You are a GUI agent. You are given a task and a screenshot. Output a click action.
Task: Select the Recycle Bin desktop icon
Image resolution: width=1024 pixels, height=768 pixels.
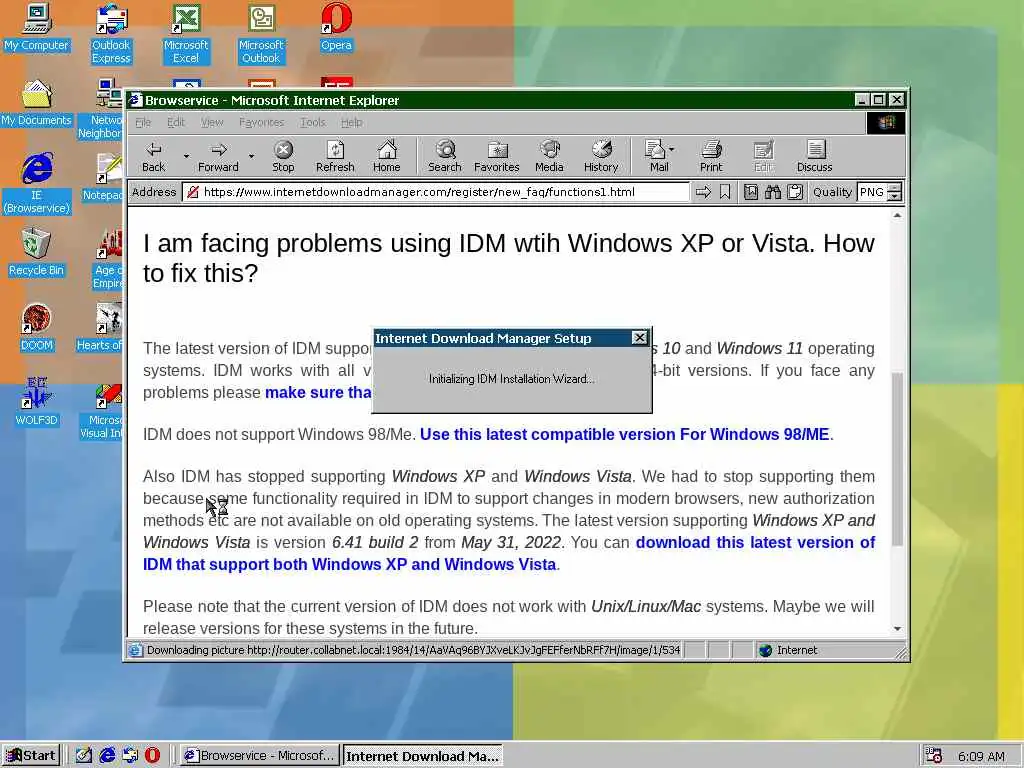click(37, 252)
